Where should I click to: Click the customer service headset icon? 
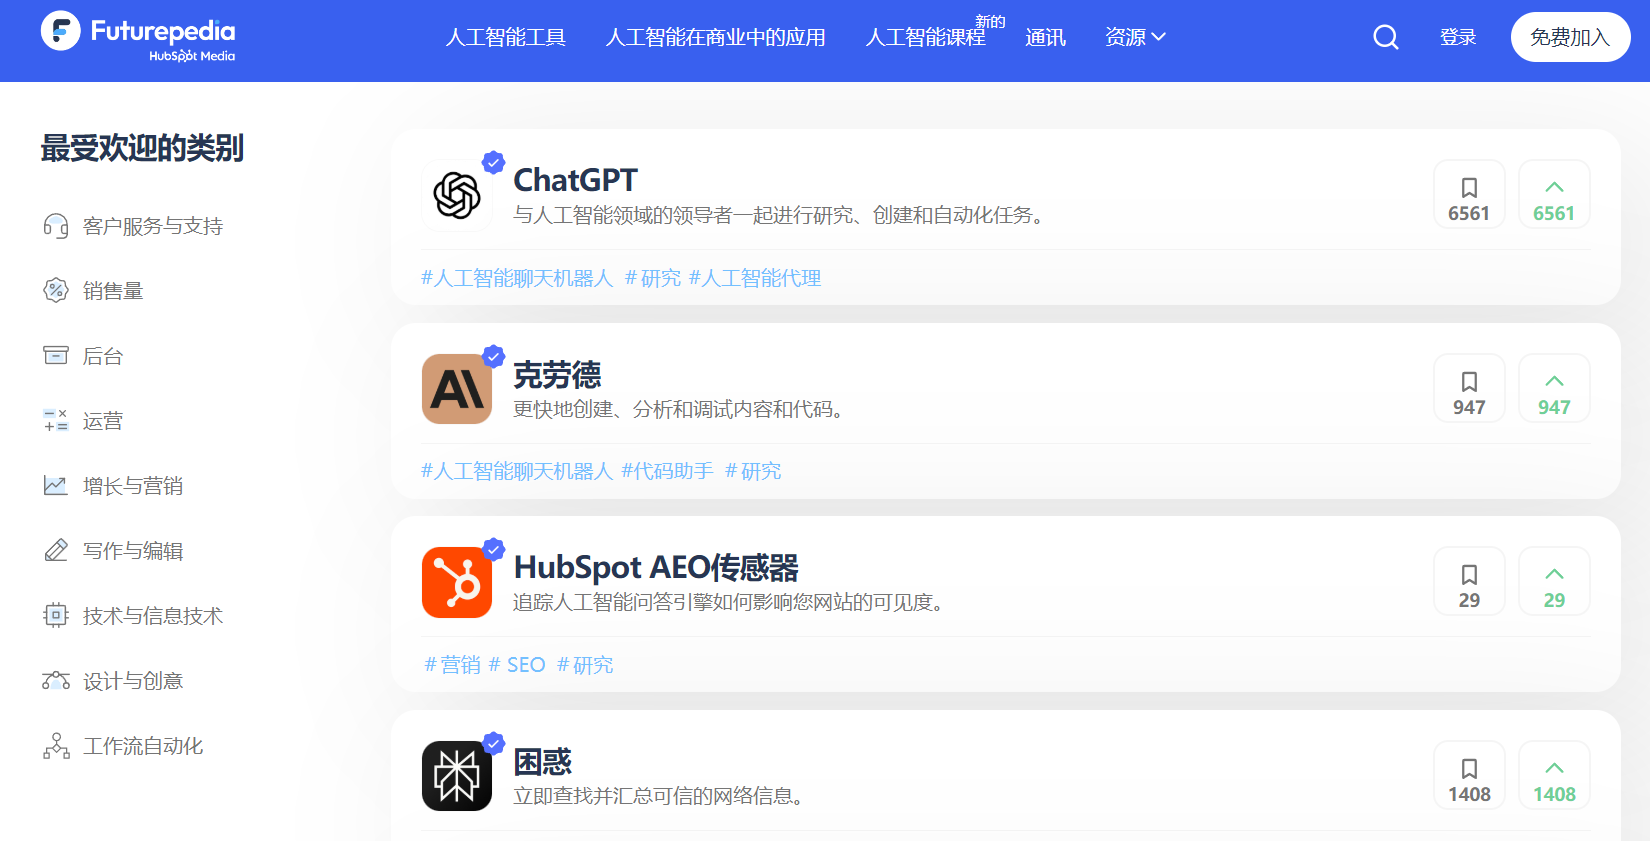[x=56, y=226]
